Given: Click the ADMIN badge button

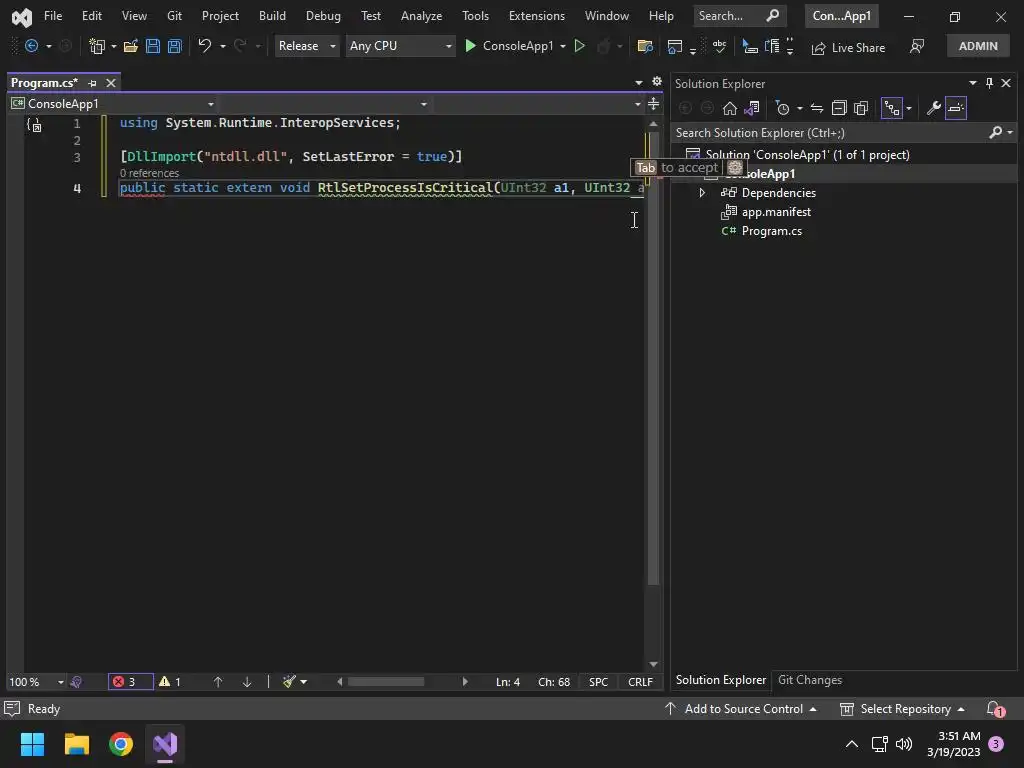Looking at the screenshot, I should [978, 46].
